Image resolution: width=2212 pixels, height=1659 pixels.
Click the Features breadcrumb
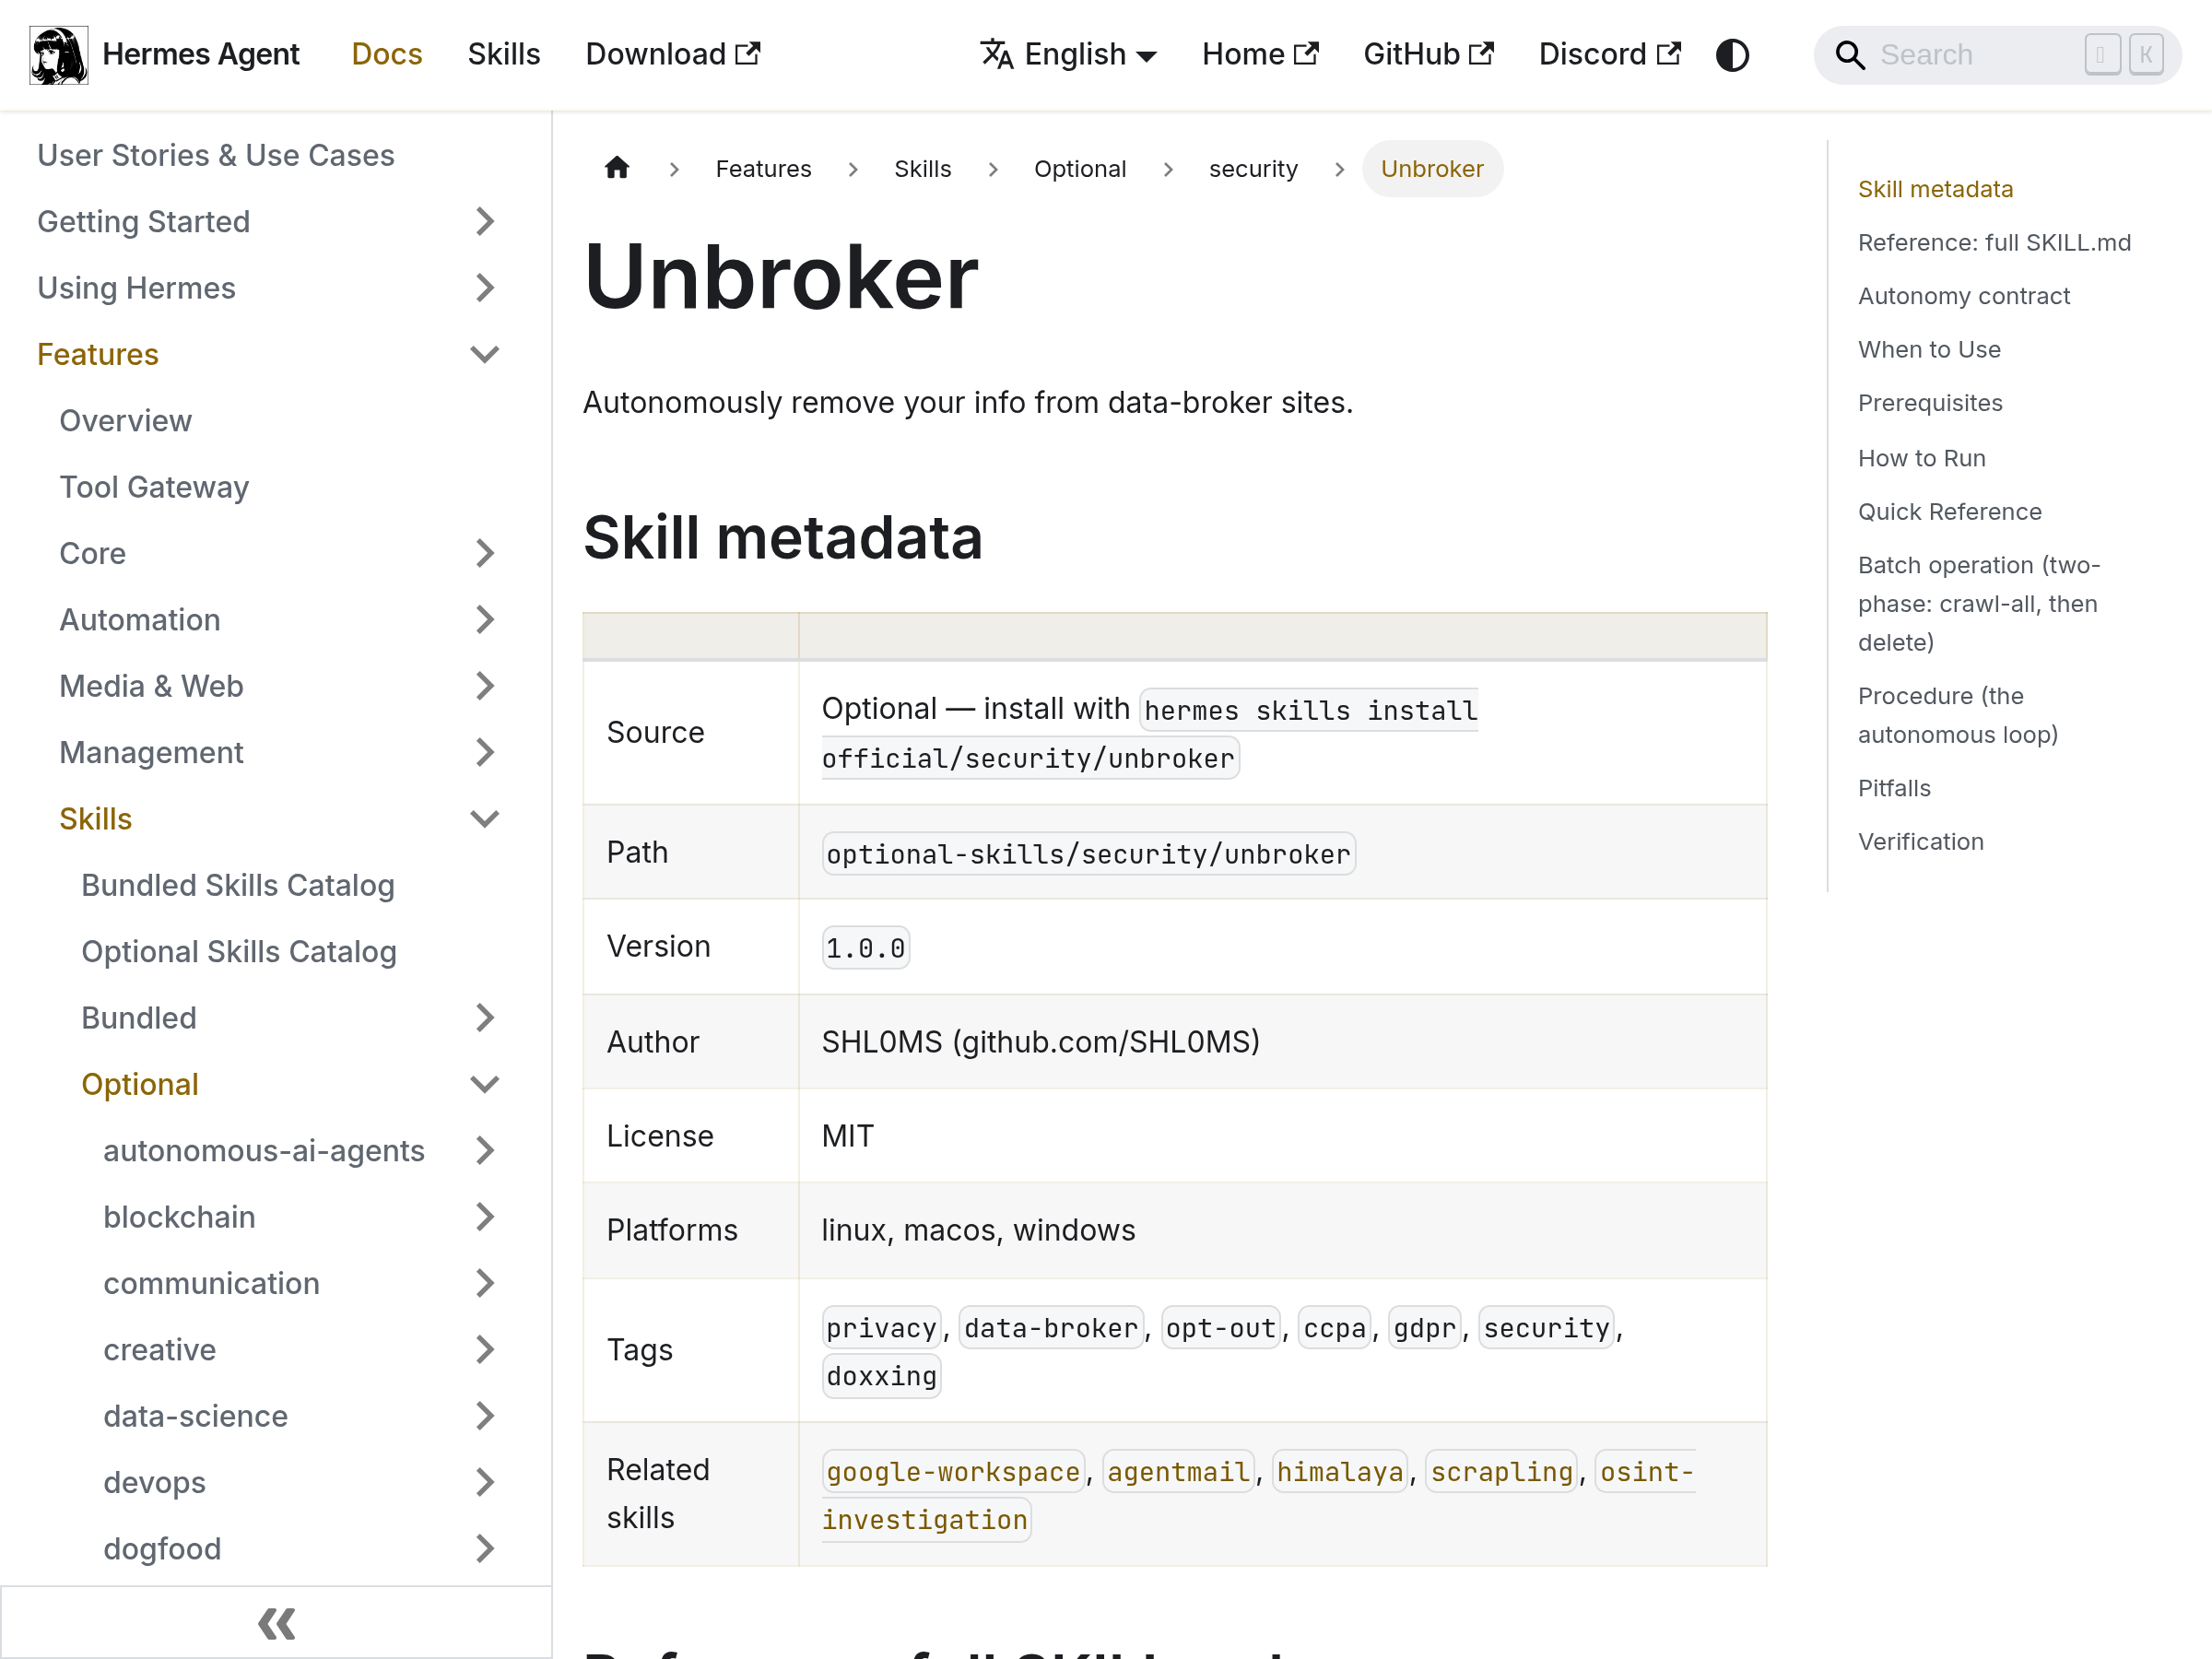[763, 168]
